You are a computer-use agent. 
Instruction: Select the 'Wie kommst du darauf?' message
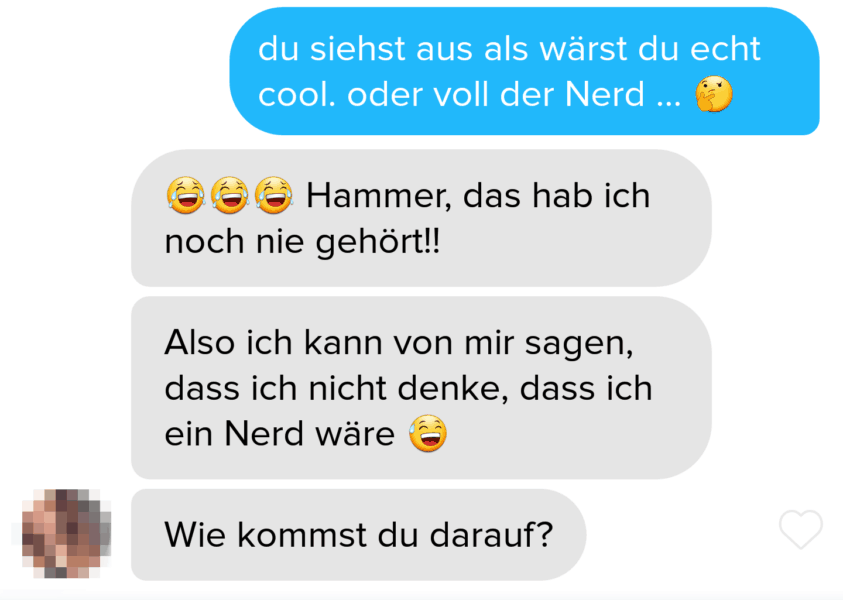359,535
